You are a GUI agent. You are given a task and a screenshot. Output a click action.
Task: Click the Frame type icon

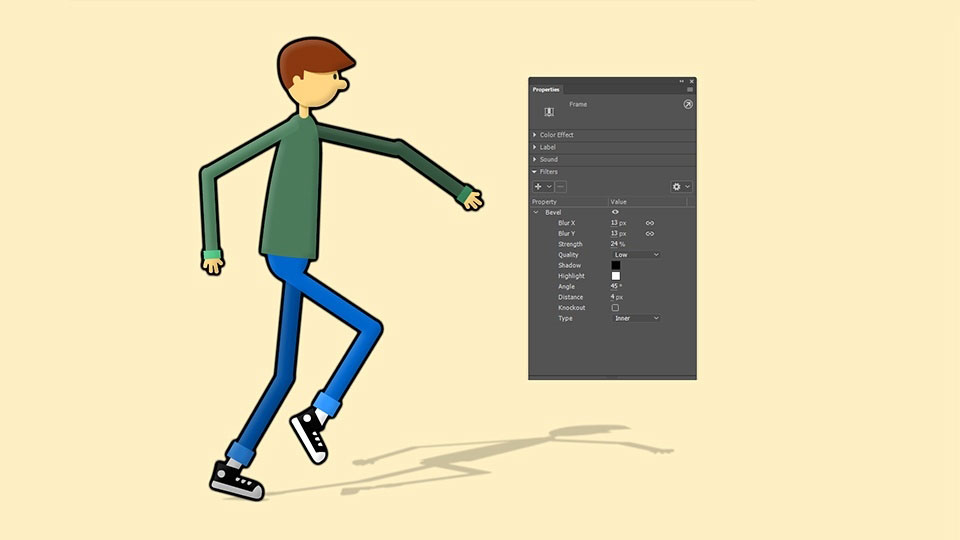(x=549, y=112)
